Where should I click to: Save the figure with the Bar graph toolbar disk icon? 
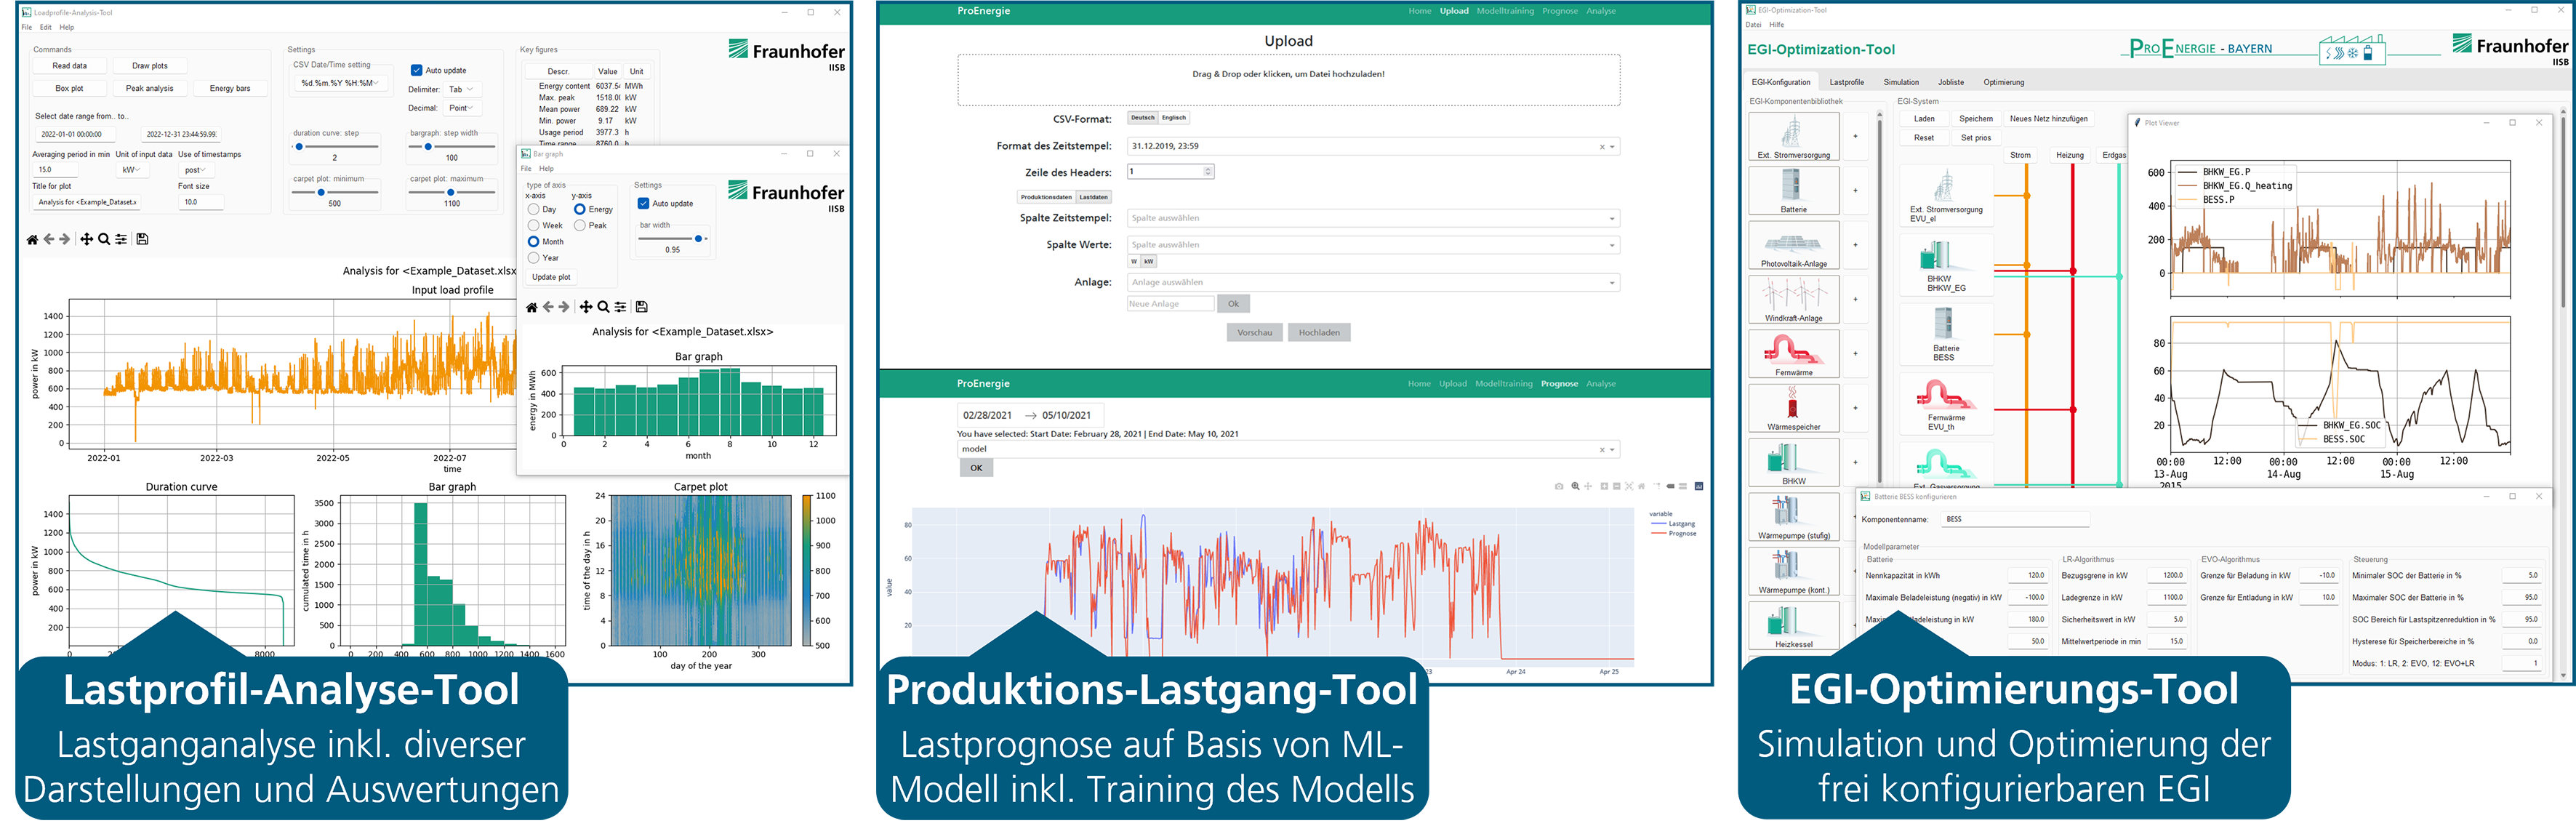(x=642, y=308)
